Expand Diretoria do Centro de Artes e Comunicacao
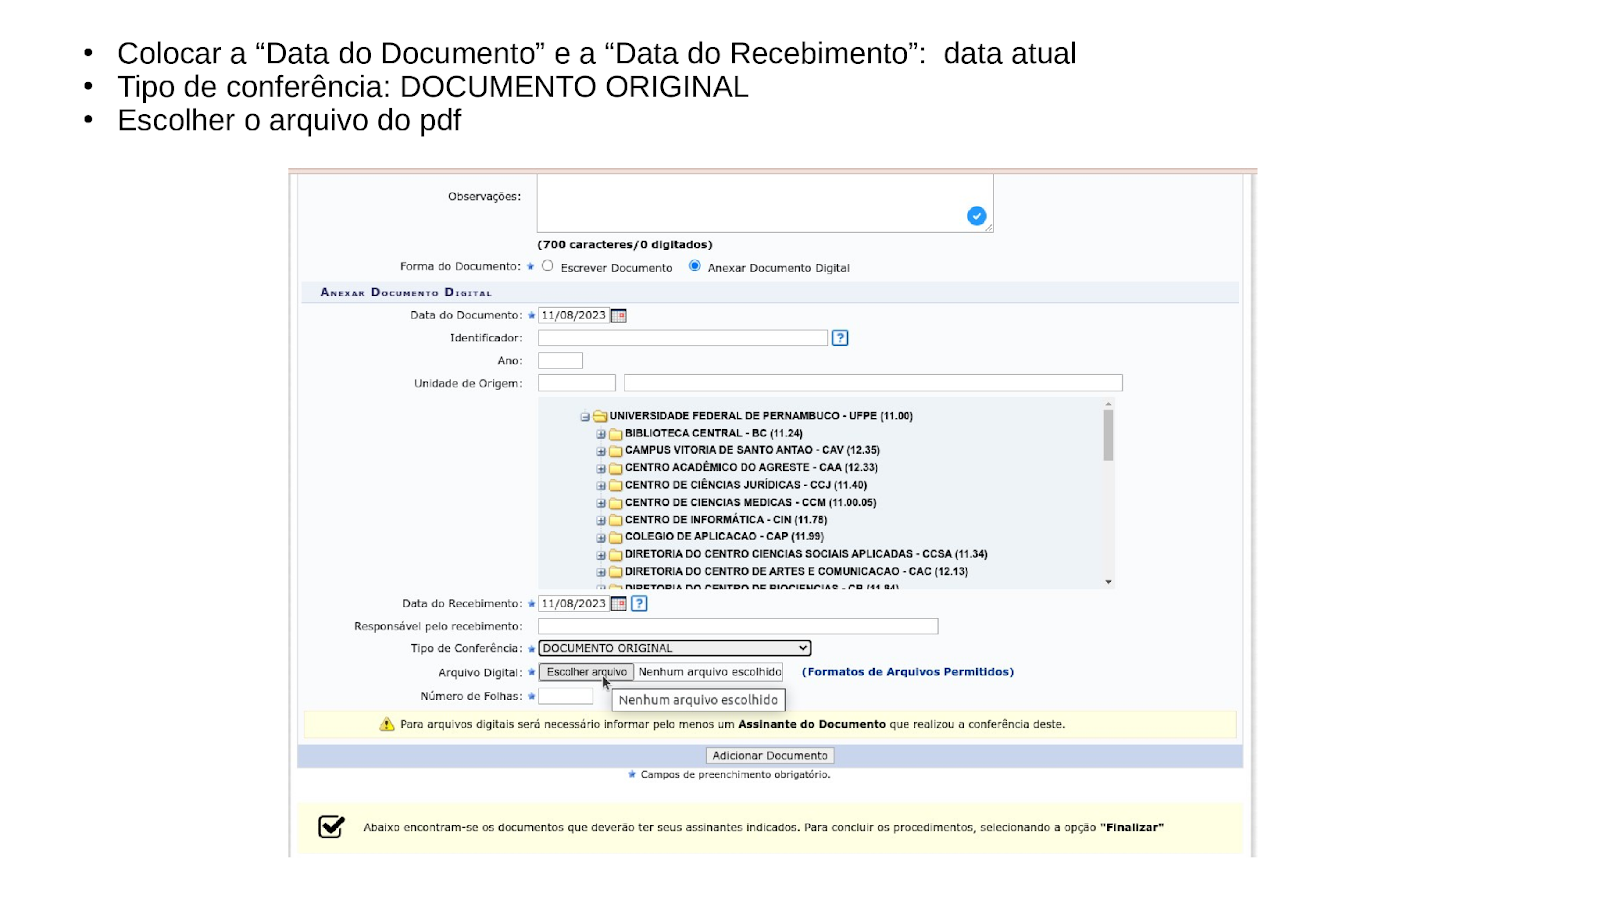The height and width of the screenshot is (900, 1600). [x=601, y=572]
